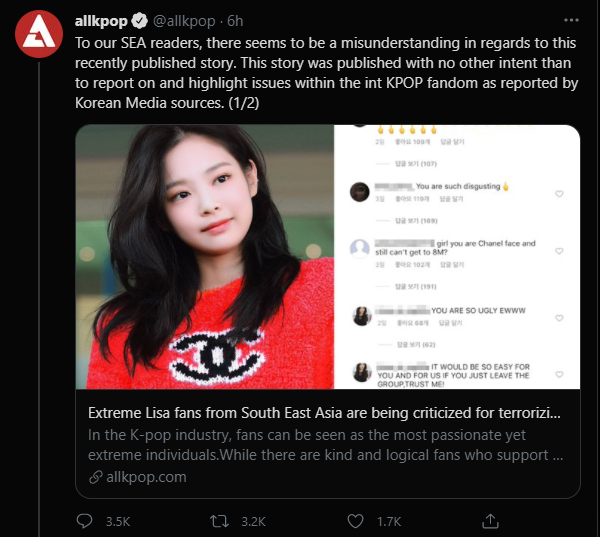Open the share menu for this tweet

[490, 520]
